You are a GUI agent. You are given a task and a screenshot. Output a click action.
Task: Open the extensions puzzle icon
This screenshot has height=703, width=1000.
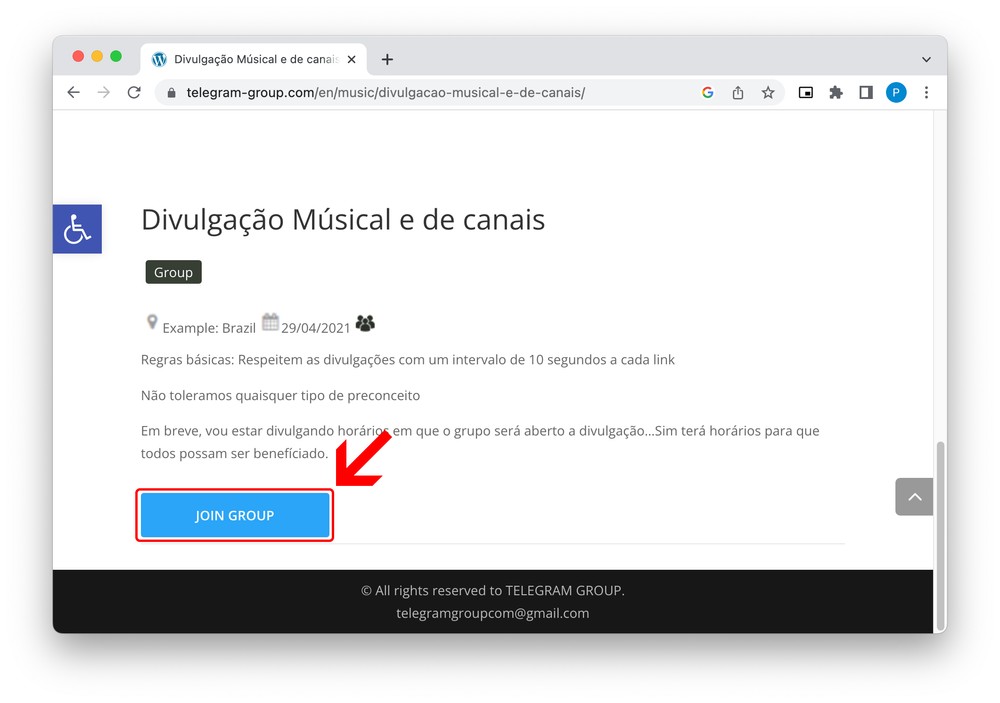tap(835, 92)
